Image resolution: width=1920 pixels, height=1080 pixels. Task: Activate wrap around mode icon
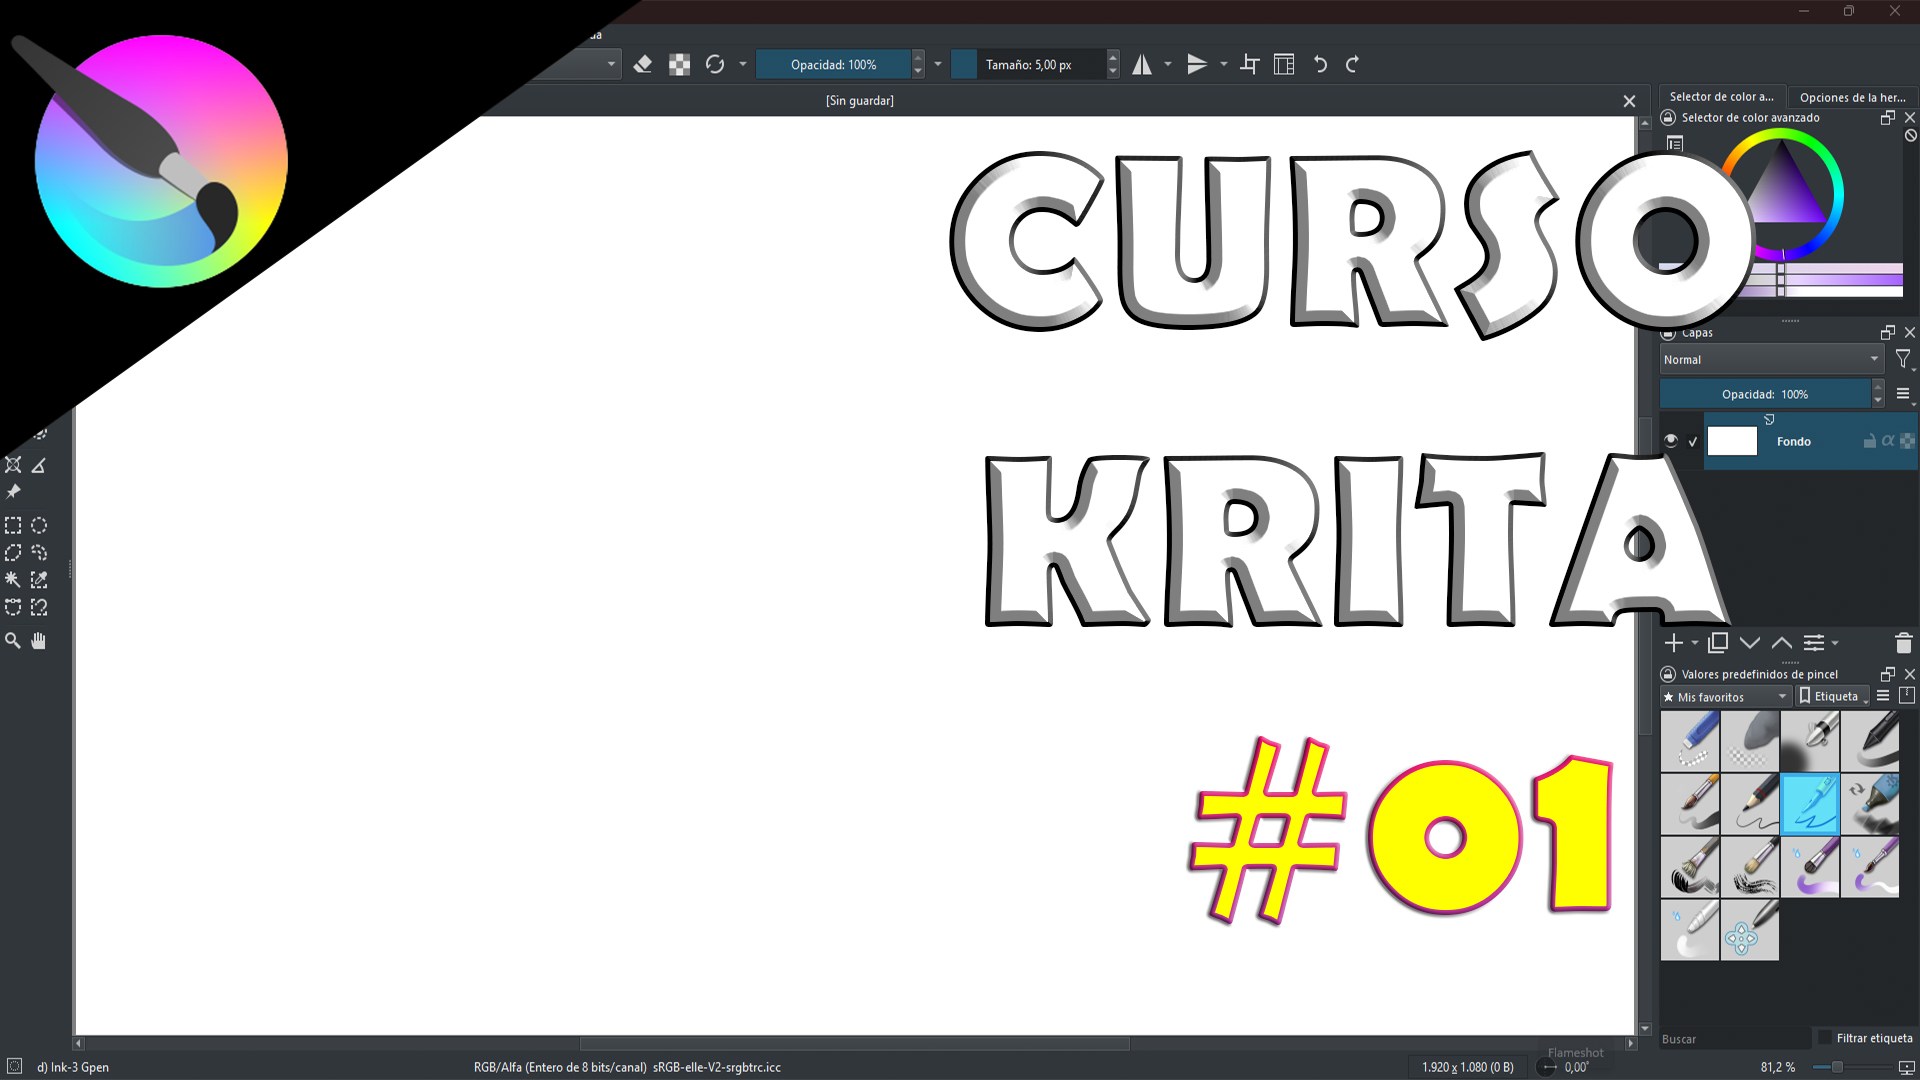tap(1250, 65)
